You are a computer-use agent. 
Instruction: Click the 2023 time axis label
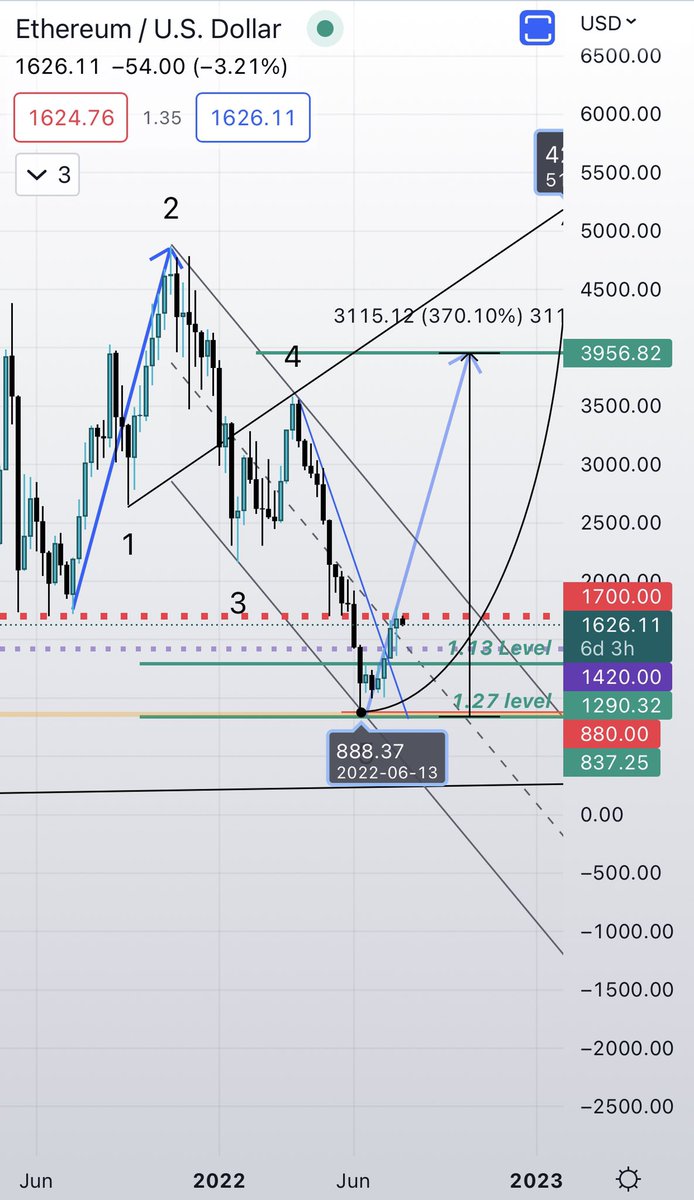(x=538, y=1180)
